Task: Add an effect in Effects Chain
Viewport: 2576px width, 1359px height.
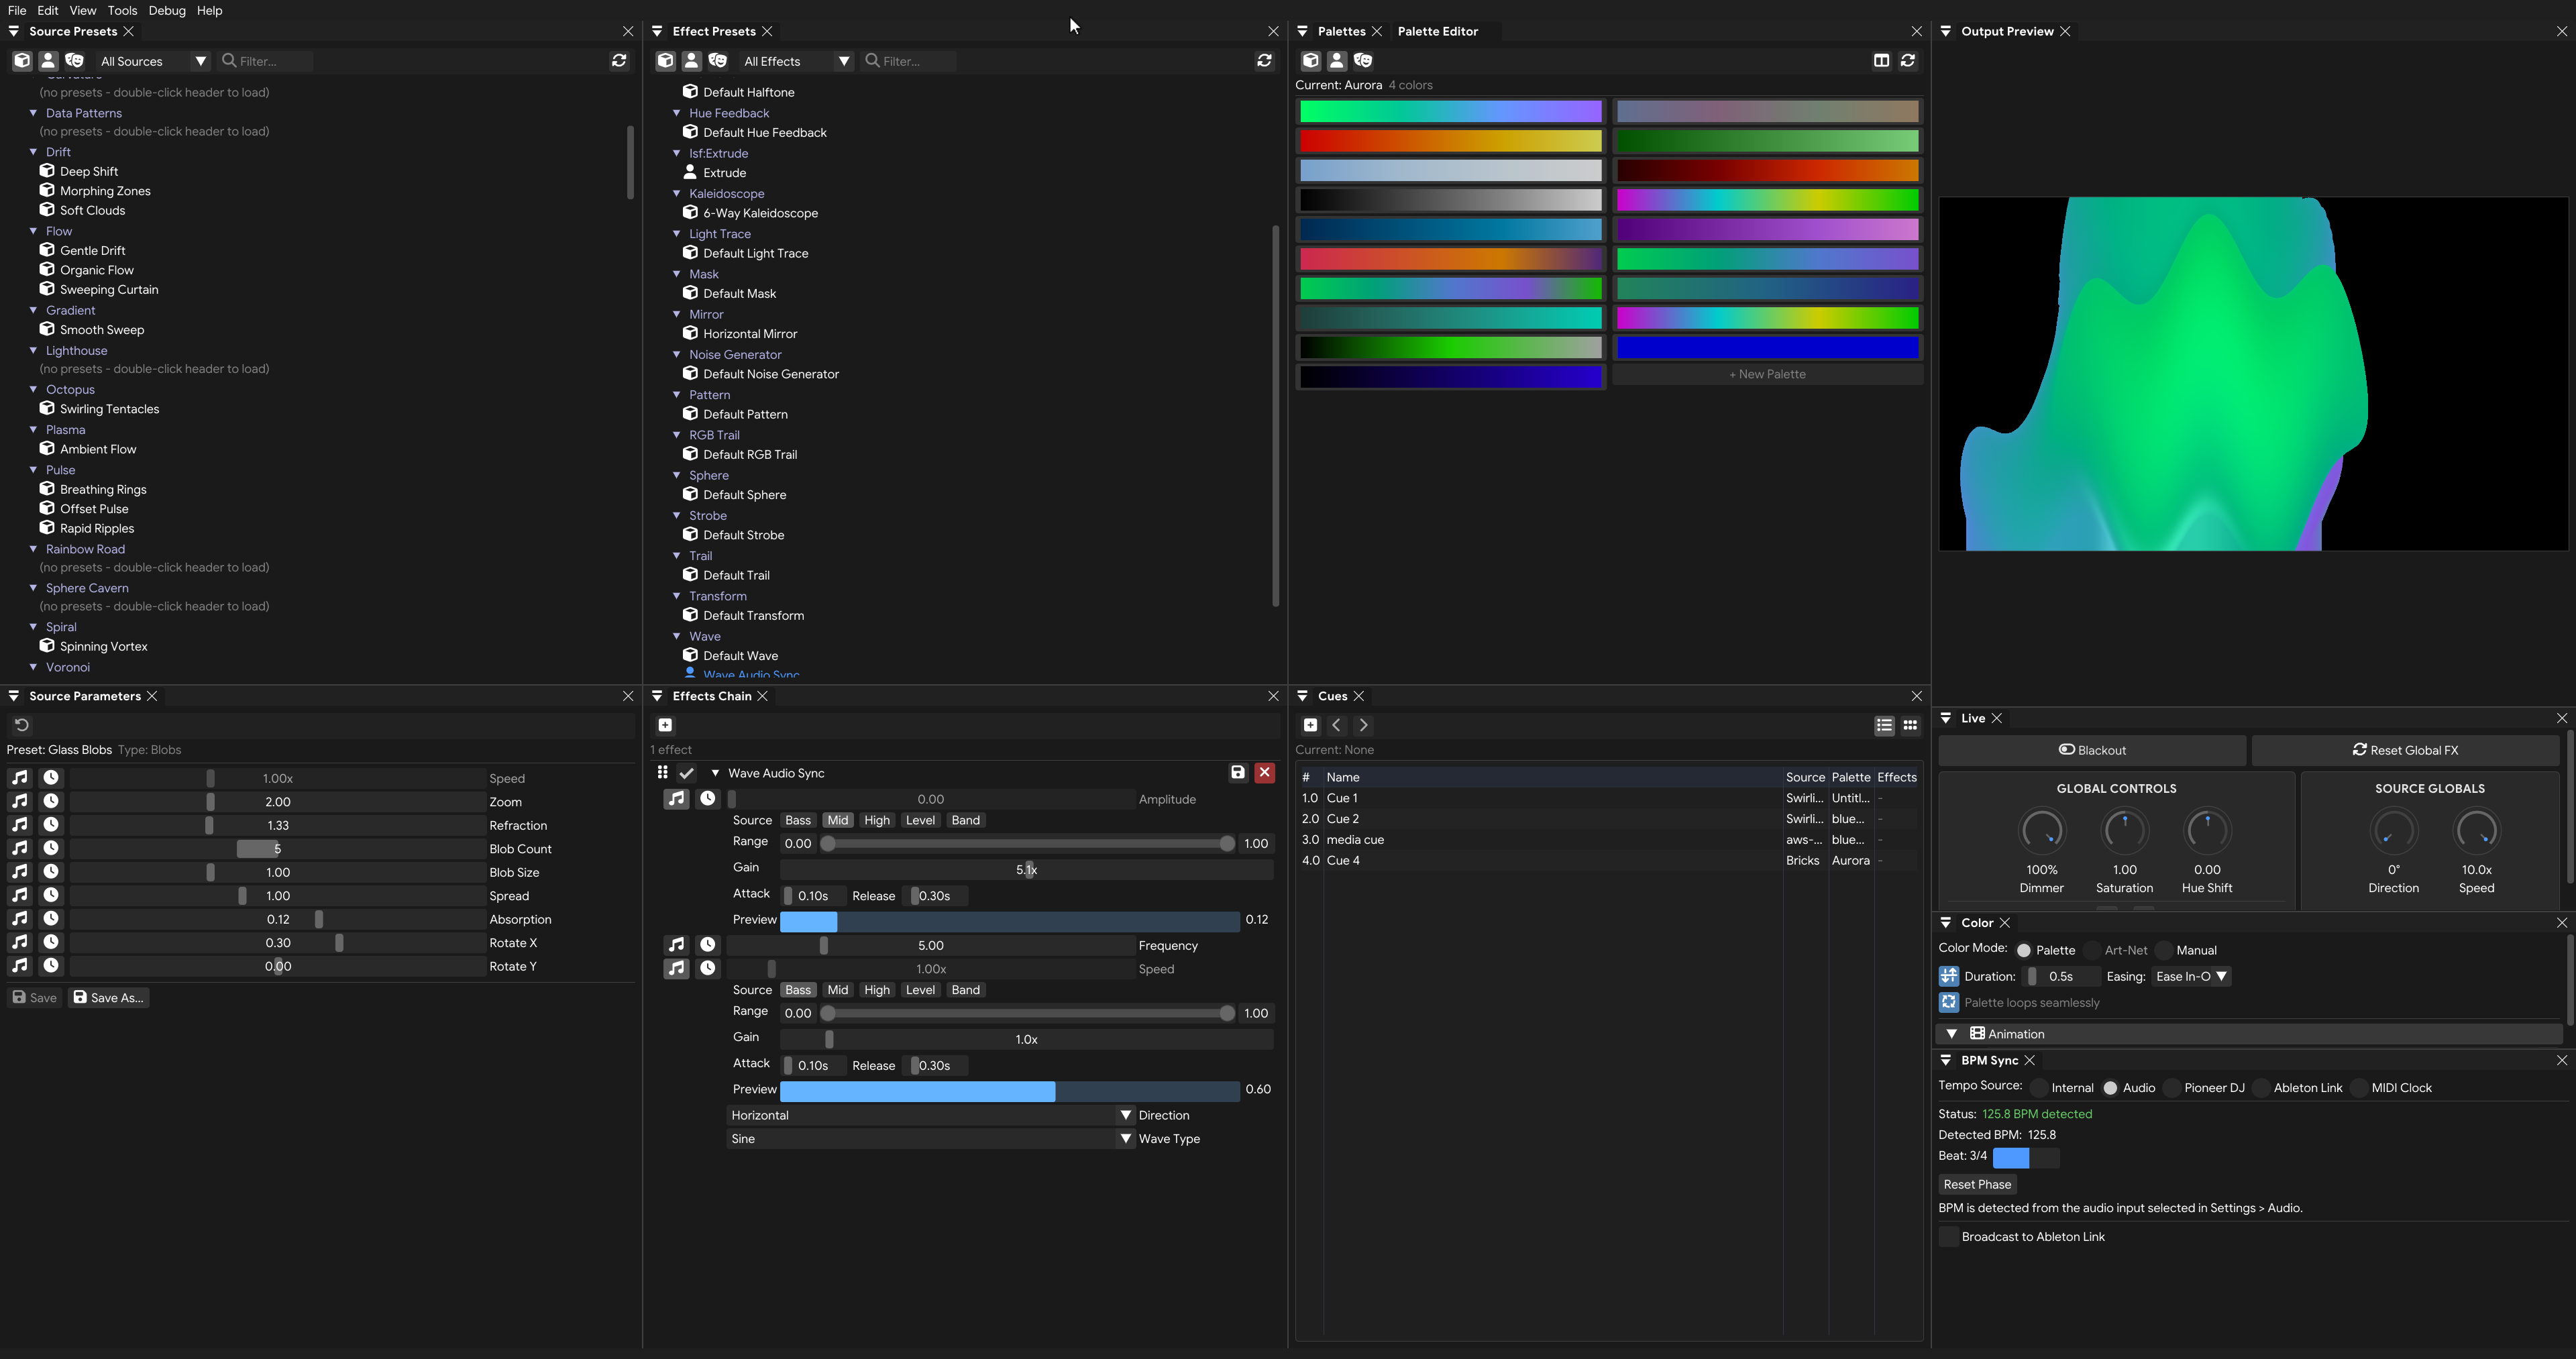Action: pos(665,725)
